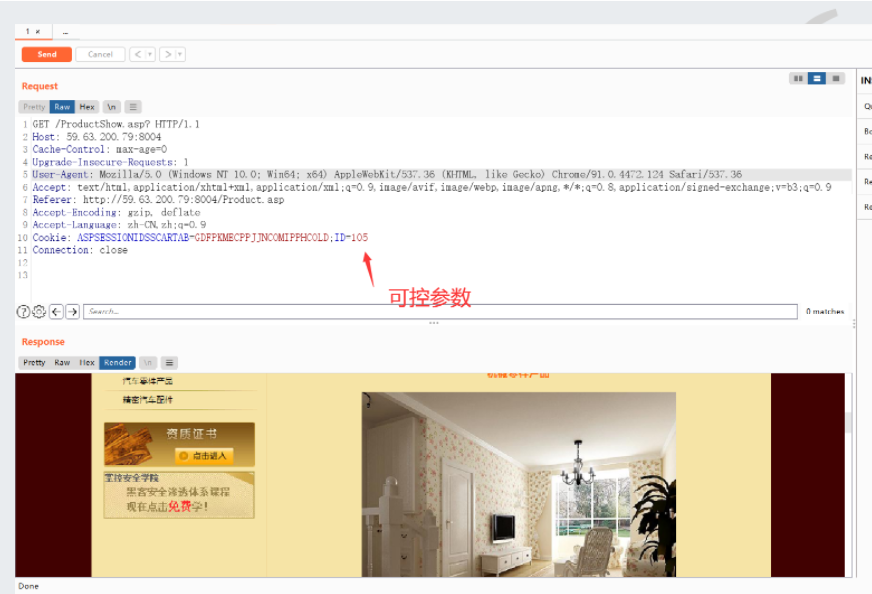The image size is (872, 594).
Task: Toggle non-printable characters in the request
Action: 112,107
